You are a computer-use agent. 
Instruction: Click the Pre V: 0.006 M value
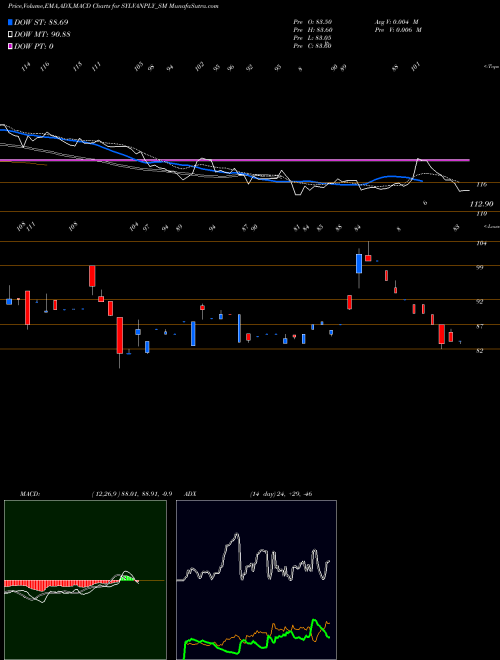(x=398, y=30)
